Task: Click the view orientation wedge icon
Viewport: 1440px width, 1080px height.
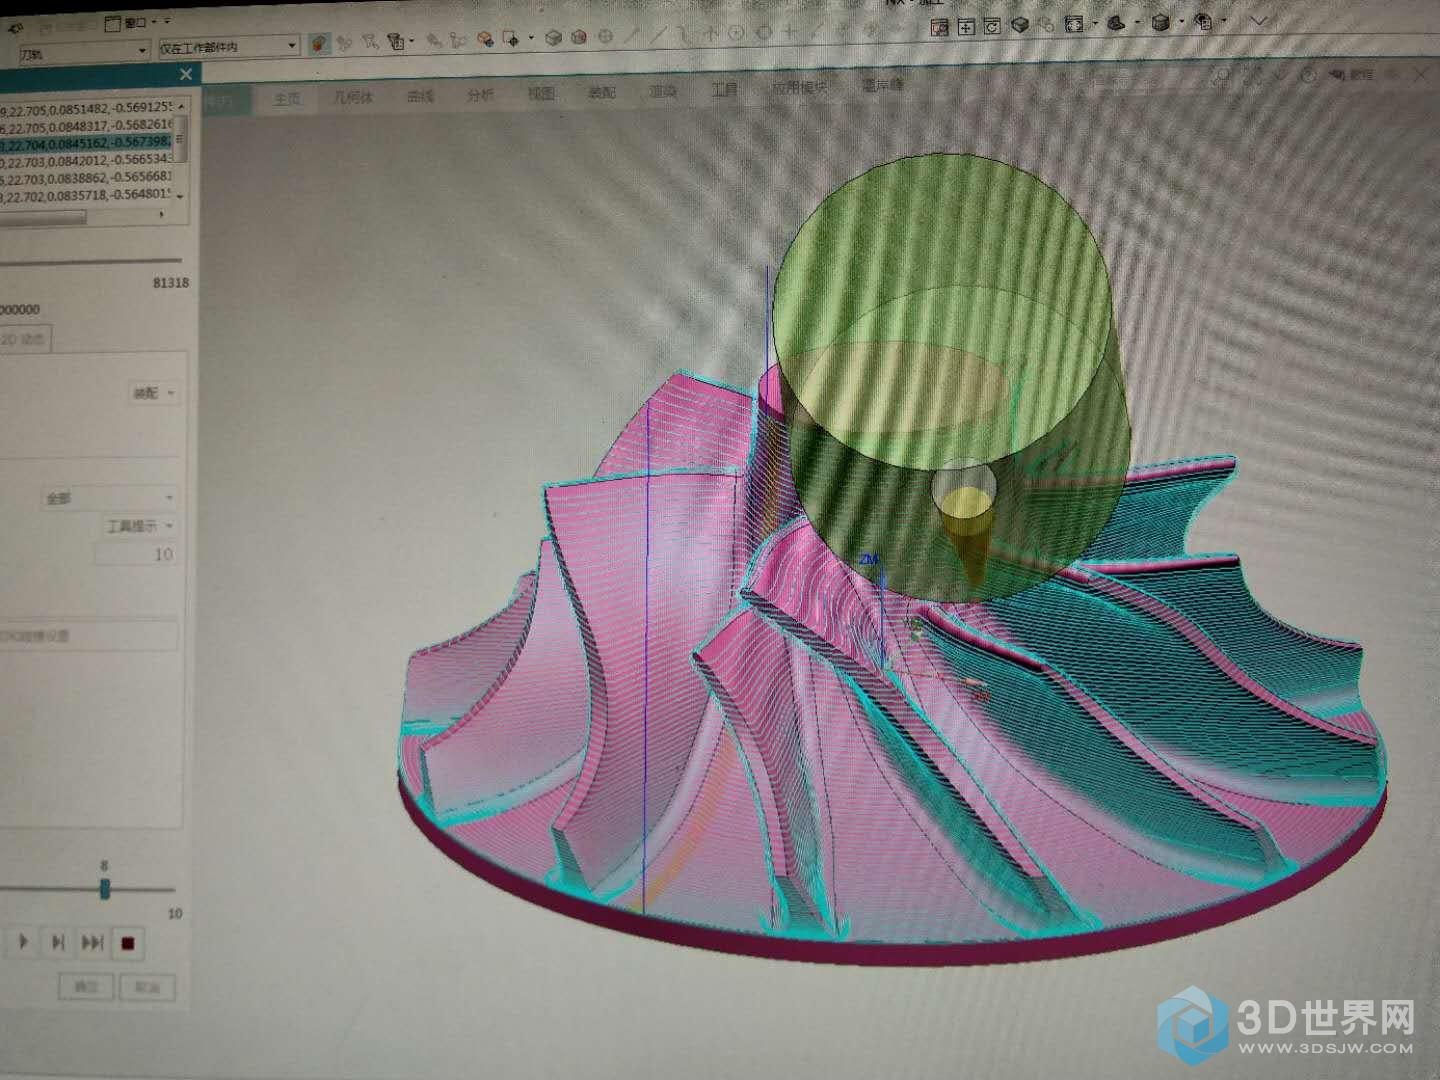Action: pyautogui.click(x=1117, y=23)
